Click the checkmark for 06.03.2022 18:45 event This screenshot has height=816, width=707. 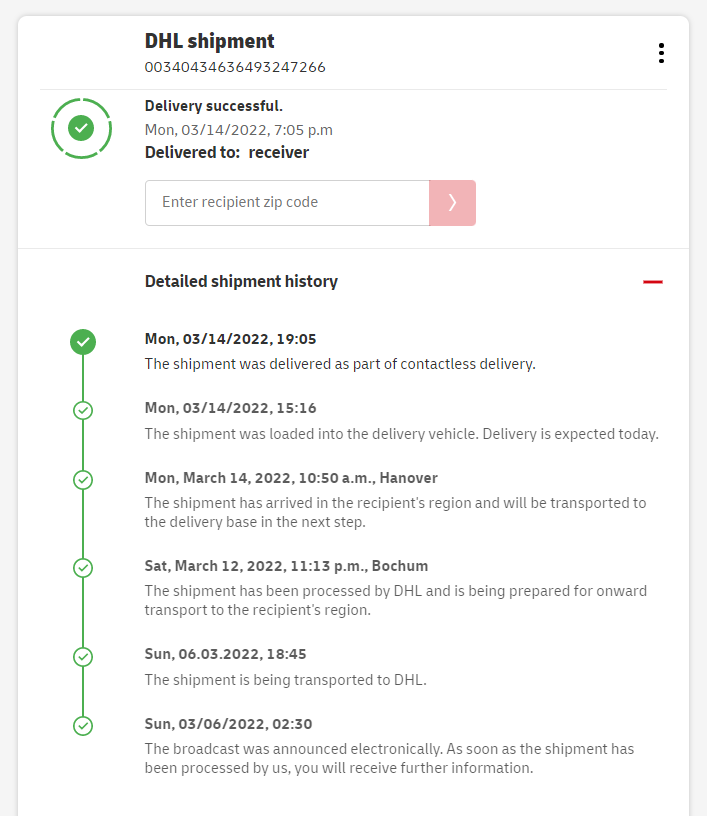83,657
